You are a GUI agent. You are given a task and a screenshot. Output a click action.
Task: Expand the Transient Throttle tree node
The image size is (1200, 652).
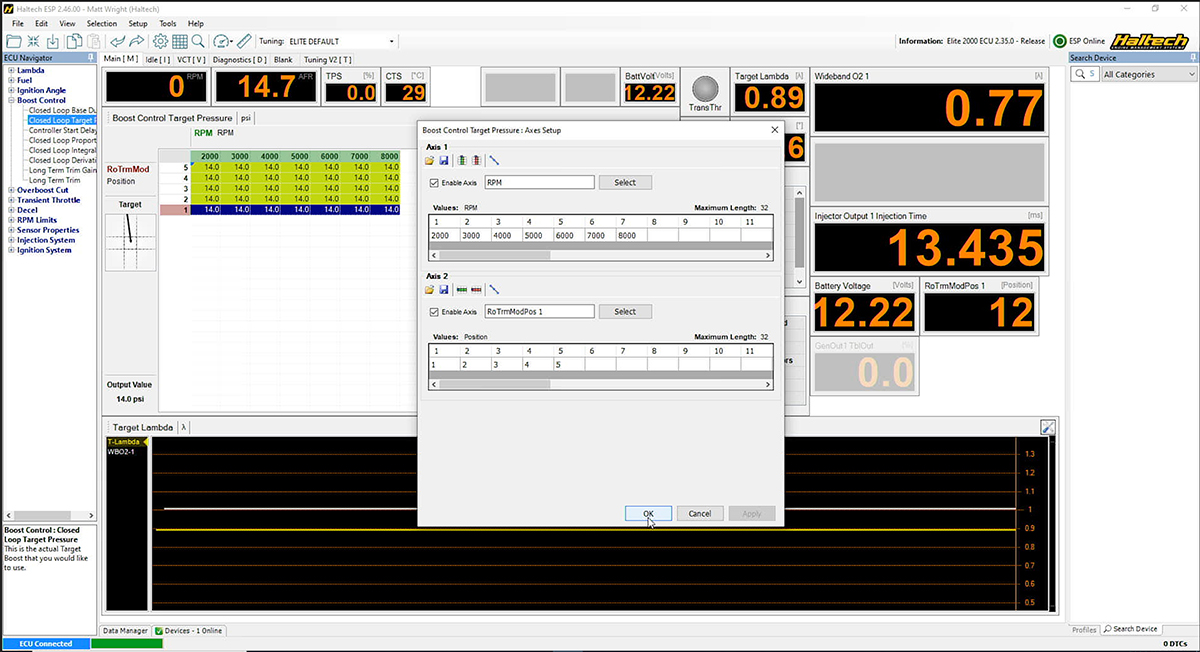pos(11,200)
